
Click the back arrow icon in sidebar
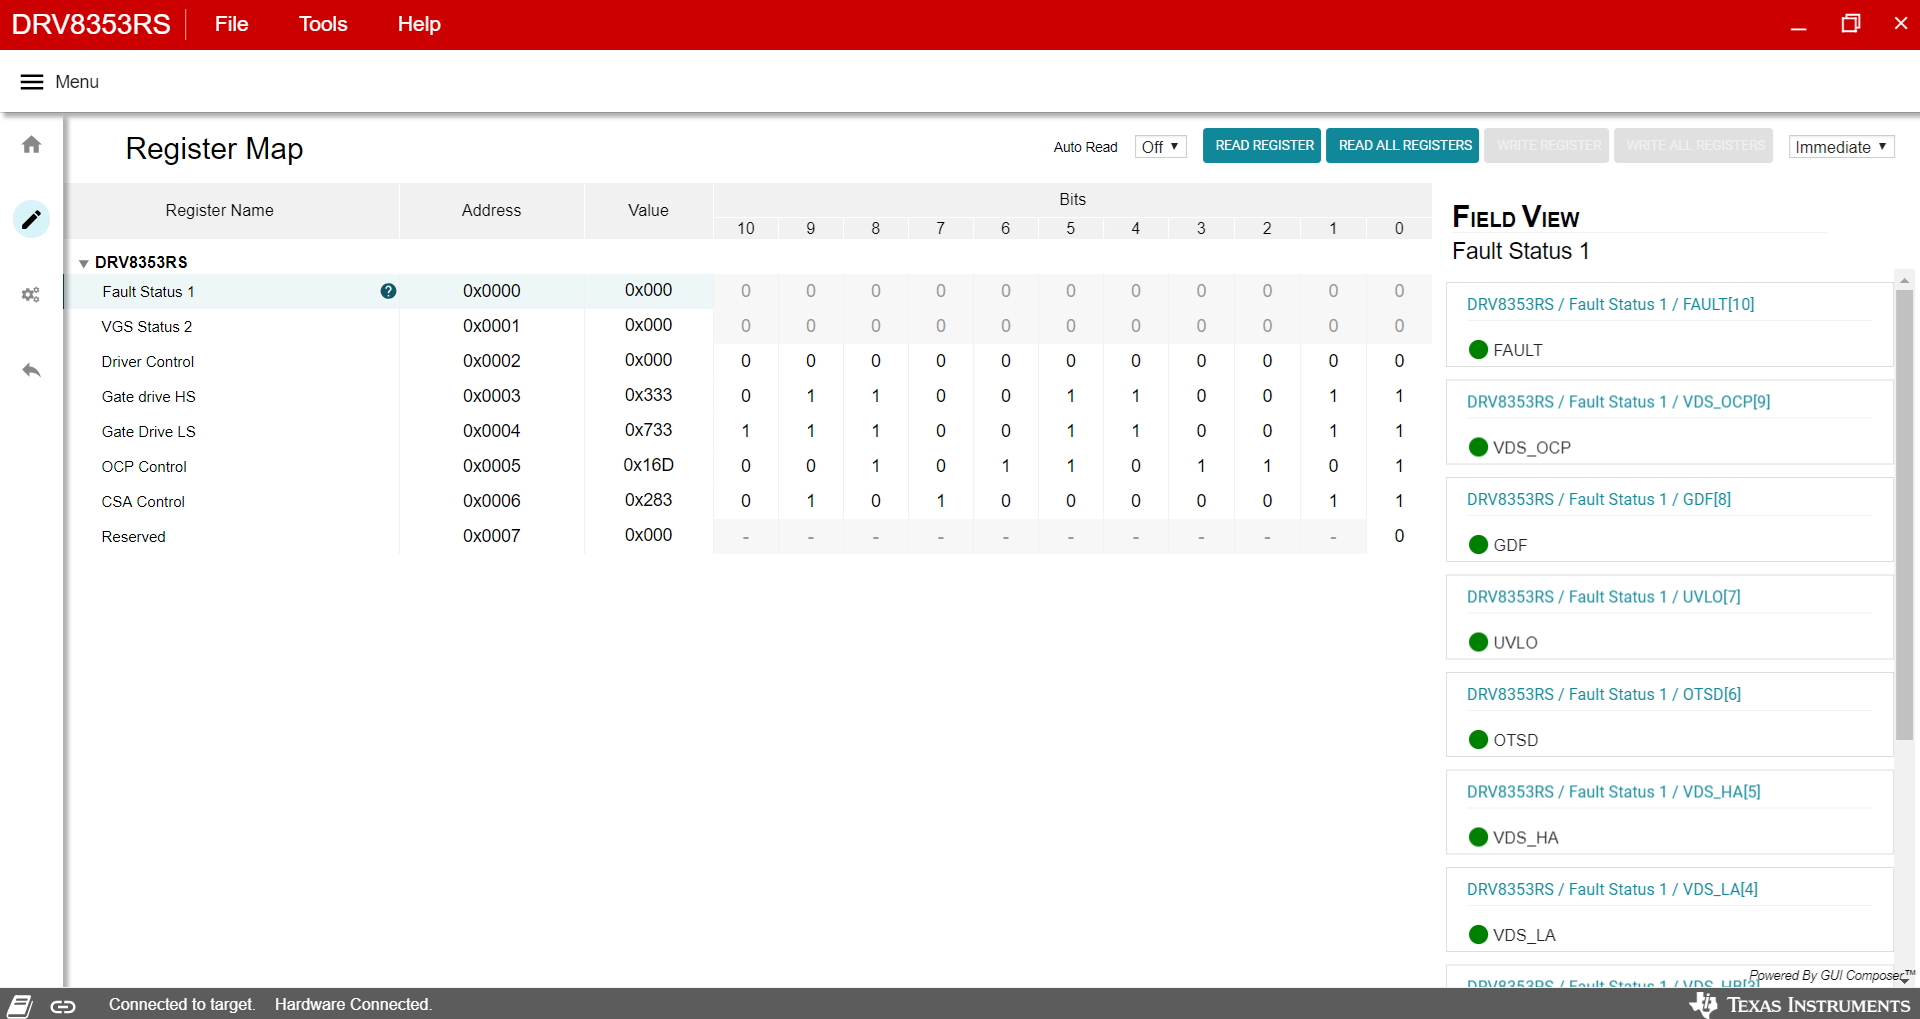(32, 370)
